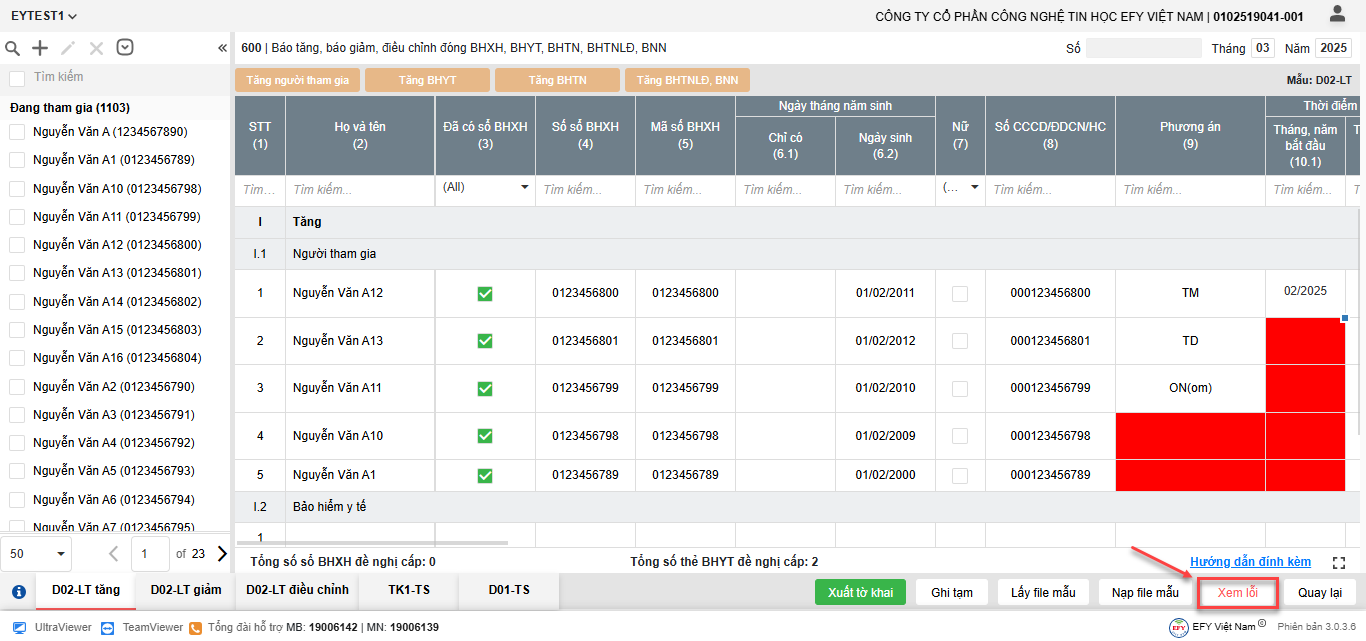Image resolution: width=1366 pixels, height=641 pixels.
Task: Open the user account profile icon
Action: coord(1337,14)
